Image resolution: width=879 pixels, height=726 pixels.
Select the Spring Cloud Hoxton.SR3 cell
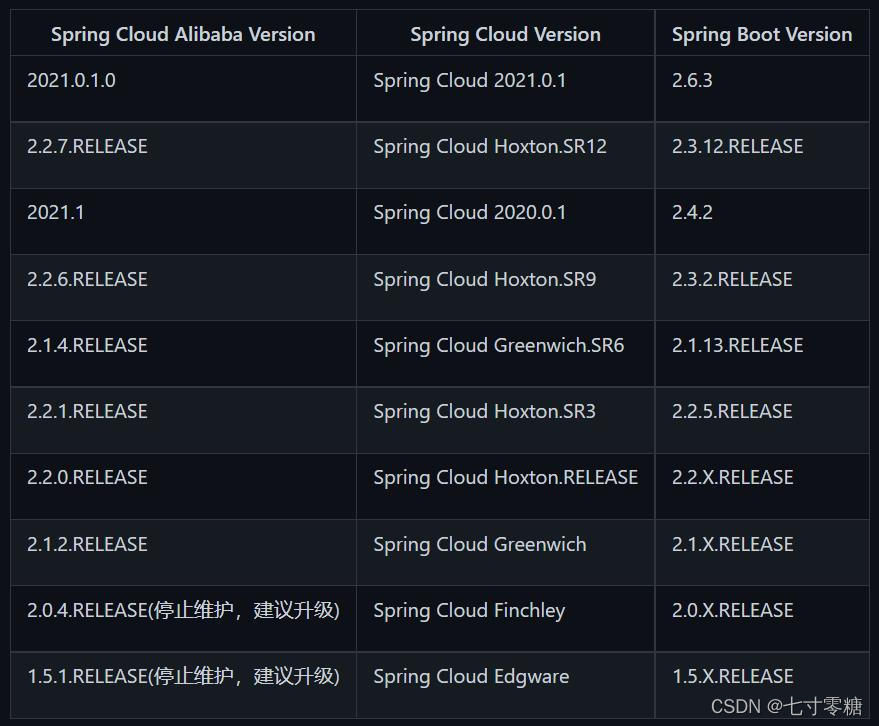pos(485,412)
